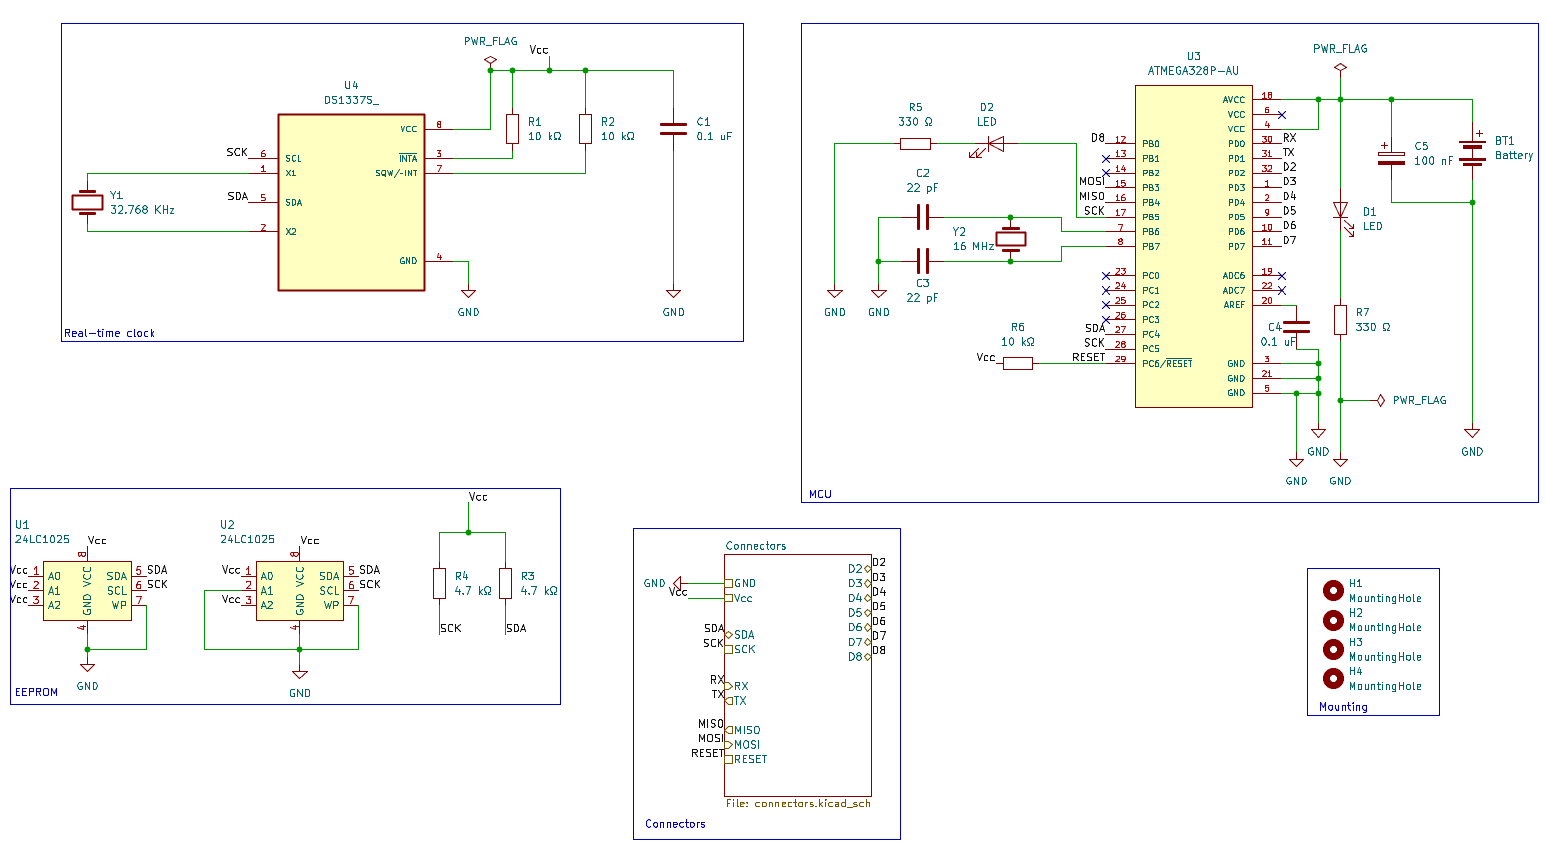
Task: Click the D2 LED diode symbol
Action: click(989, 146)
